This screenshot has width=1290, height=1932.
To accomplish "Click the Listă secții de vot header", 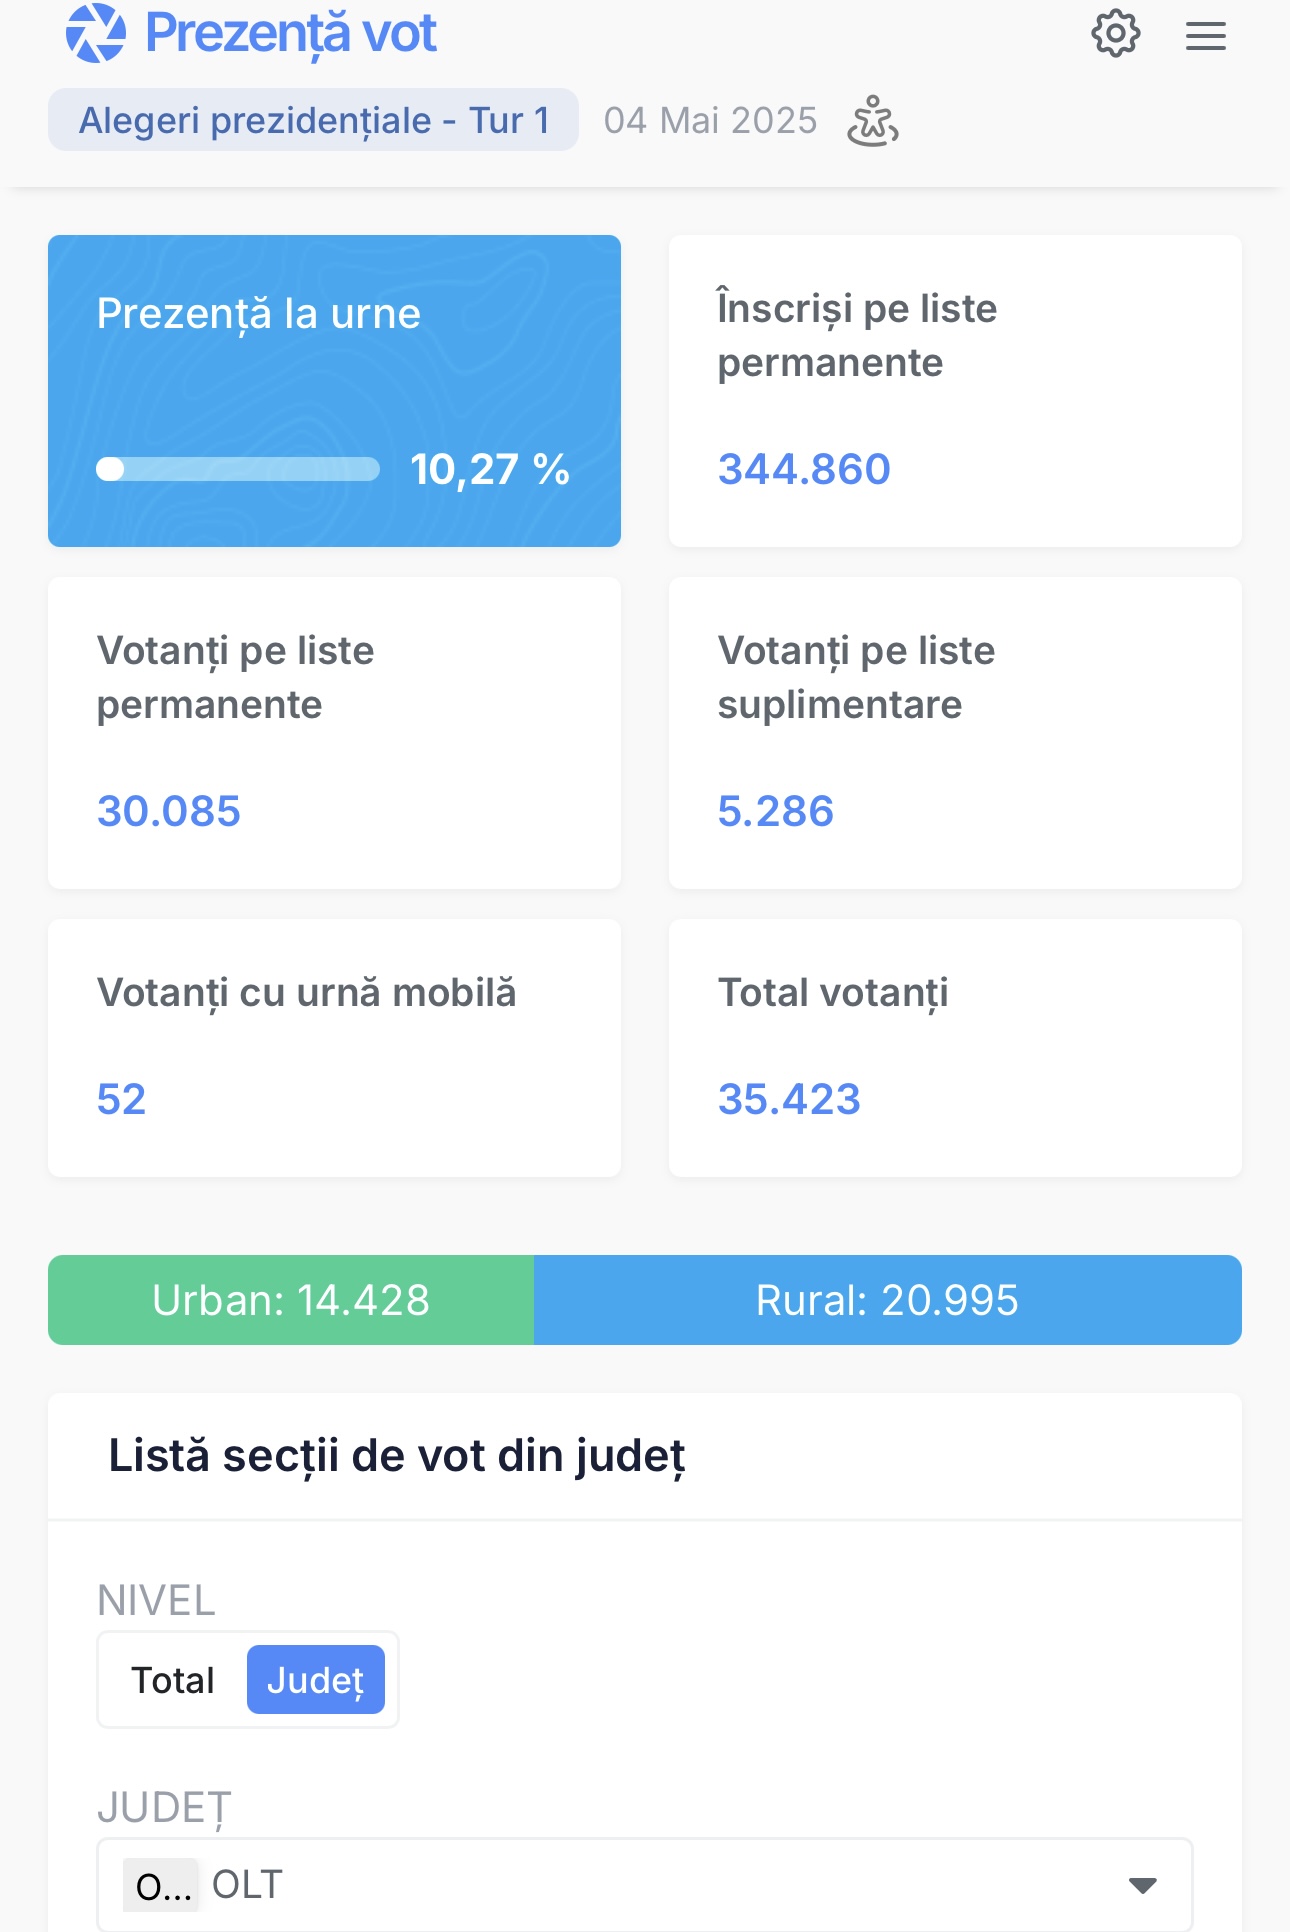I will [397, 1456].
